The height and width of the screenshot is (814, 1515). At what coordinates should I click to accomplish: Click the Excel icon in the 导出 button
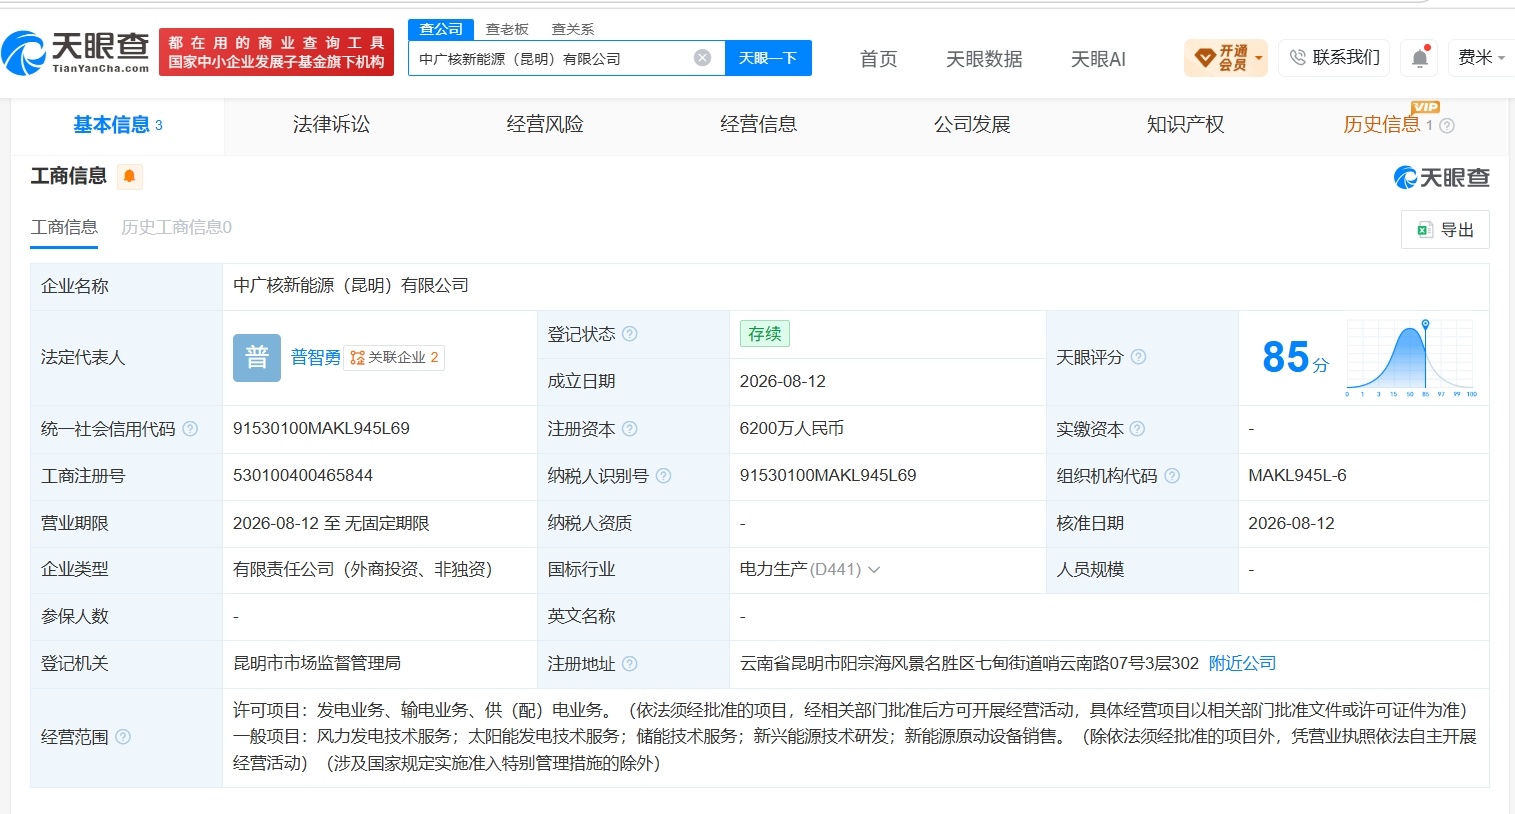[x=1425, y=230]
